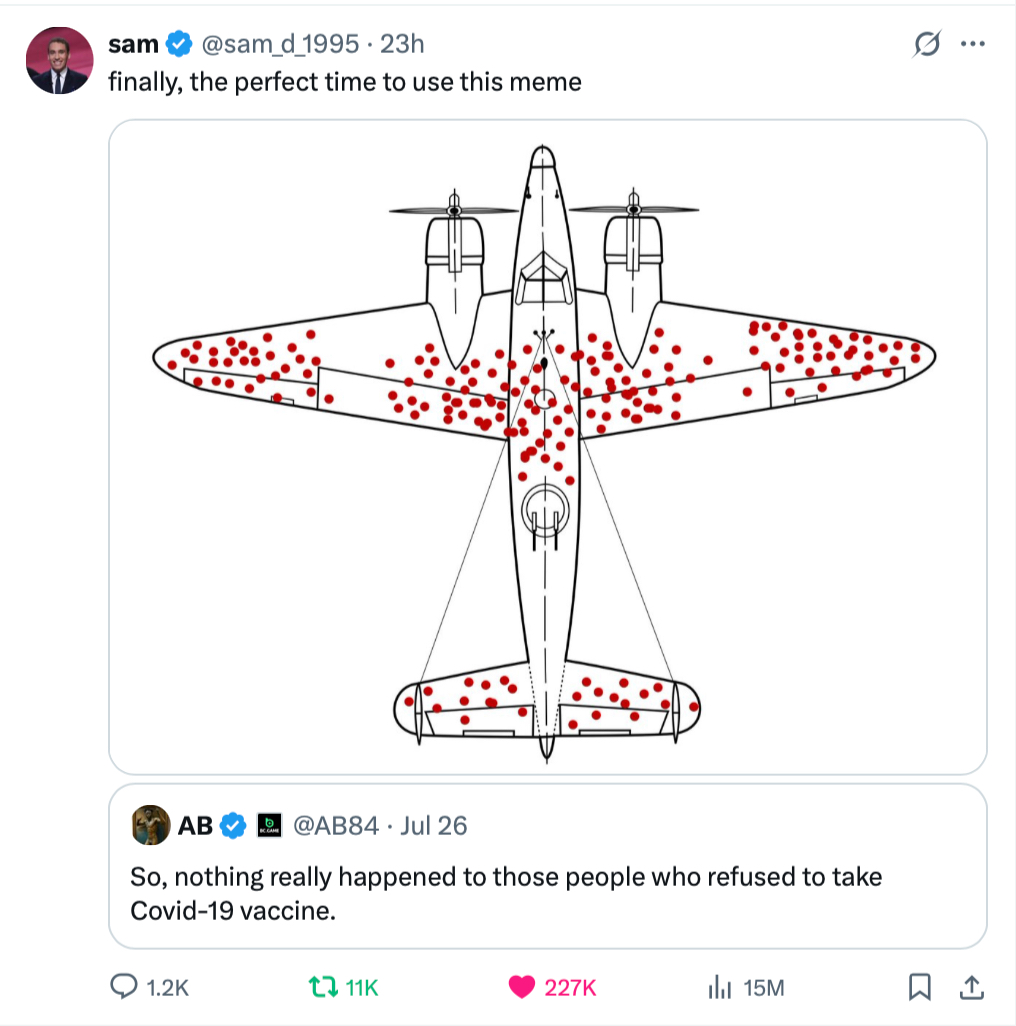Click the views analytics icon showing 15M
The image size is (1016, 1026).
[719, 987]
